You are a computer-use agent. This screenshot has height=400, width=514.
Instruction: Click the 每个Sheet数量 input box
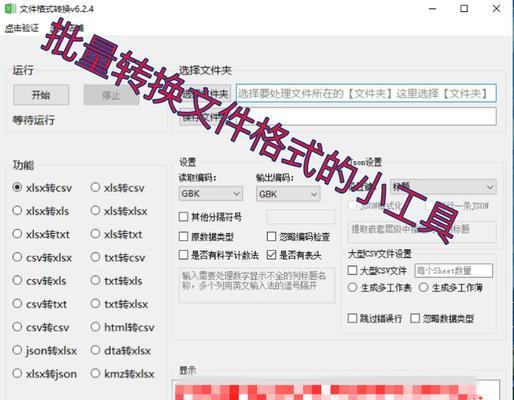point(454,270)
